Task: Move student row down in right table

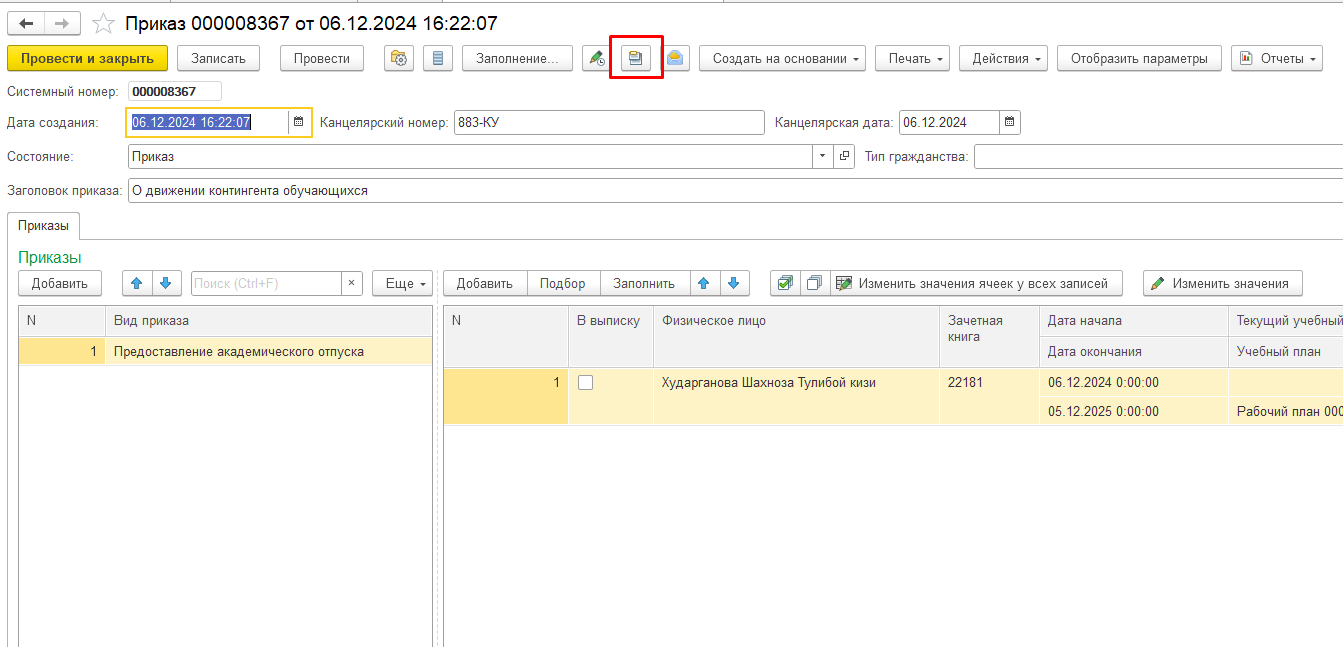Action: click(x=734, y=283)
